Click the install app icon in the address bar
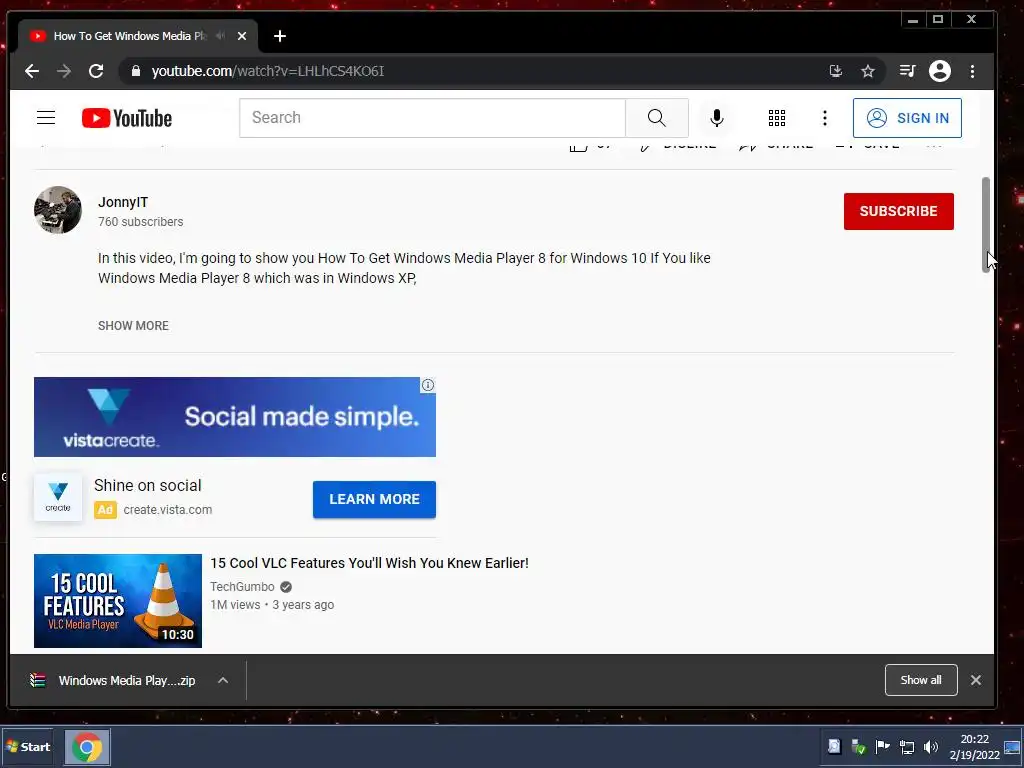Viewport: 1024px width, 768px height. pos(835,71)
